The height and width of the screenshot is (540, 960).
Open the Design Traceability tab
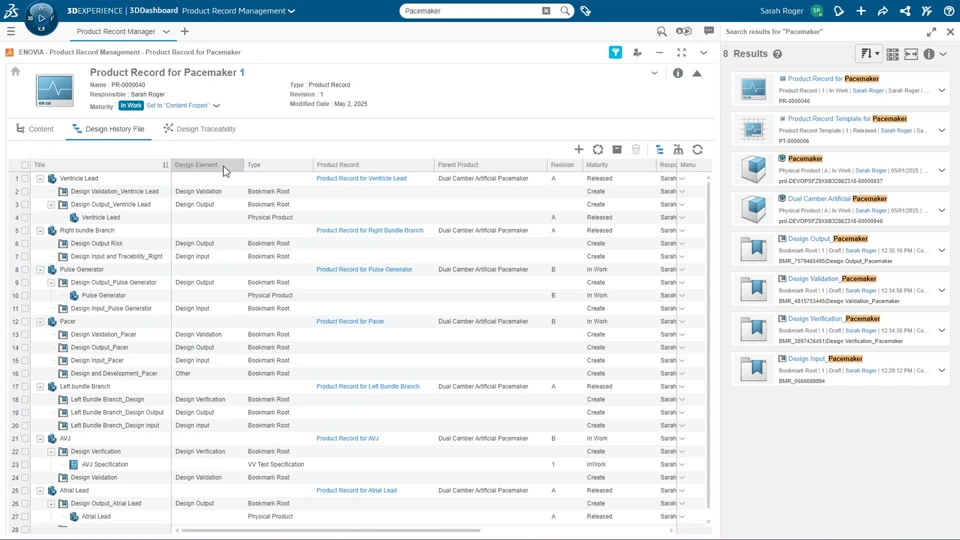pos(200,129)
